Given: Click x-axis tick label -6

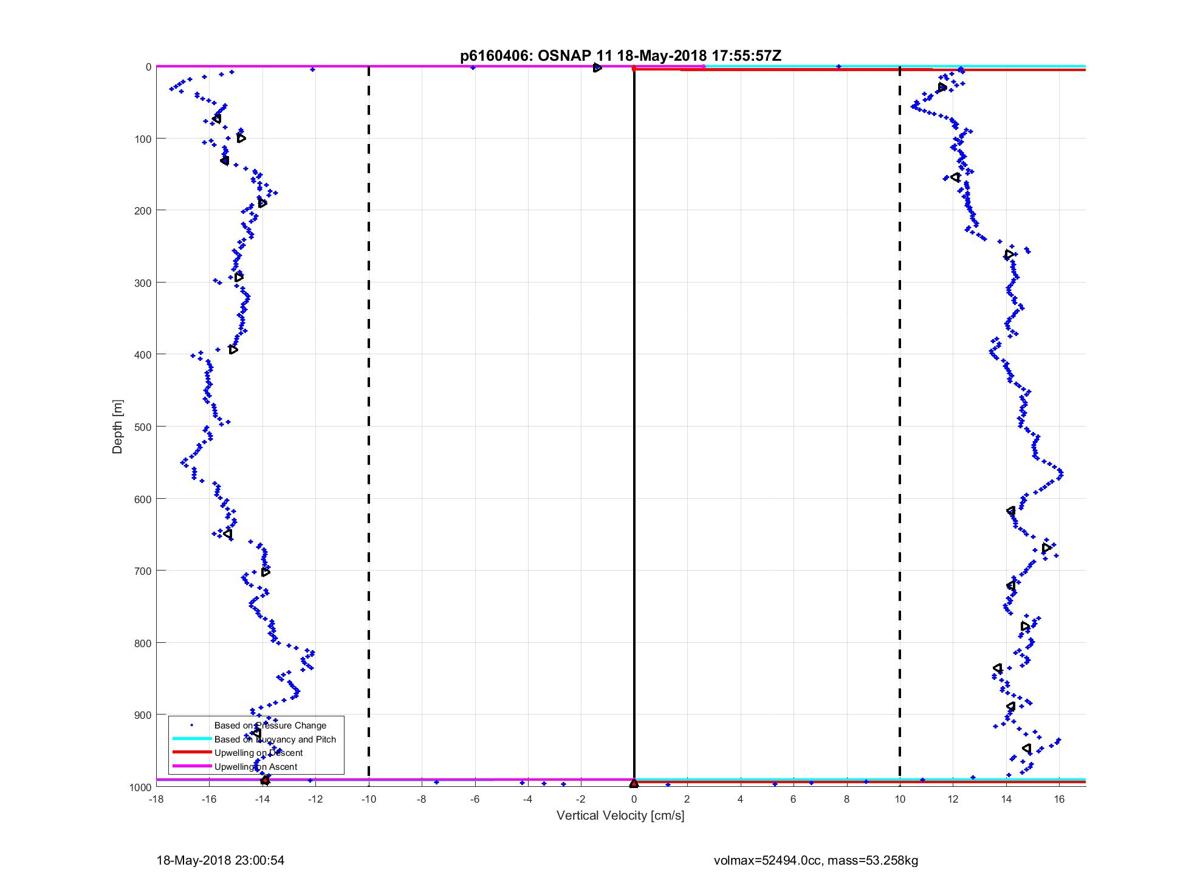Looking at the screenshot, I should 474,799.
